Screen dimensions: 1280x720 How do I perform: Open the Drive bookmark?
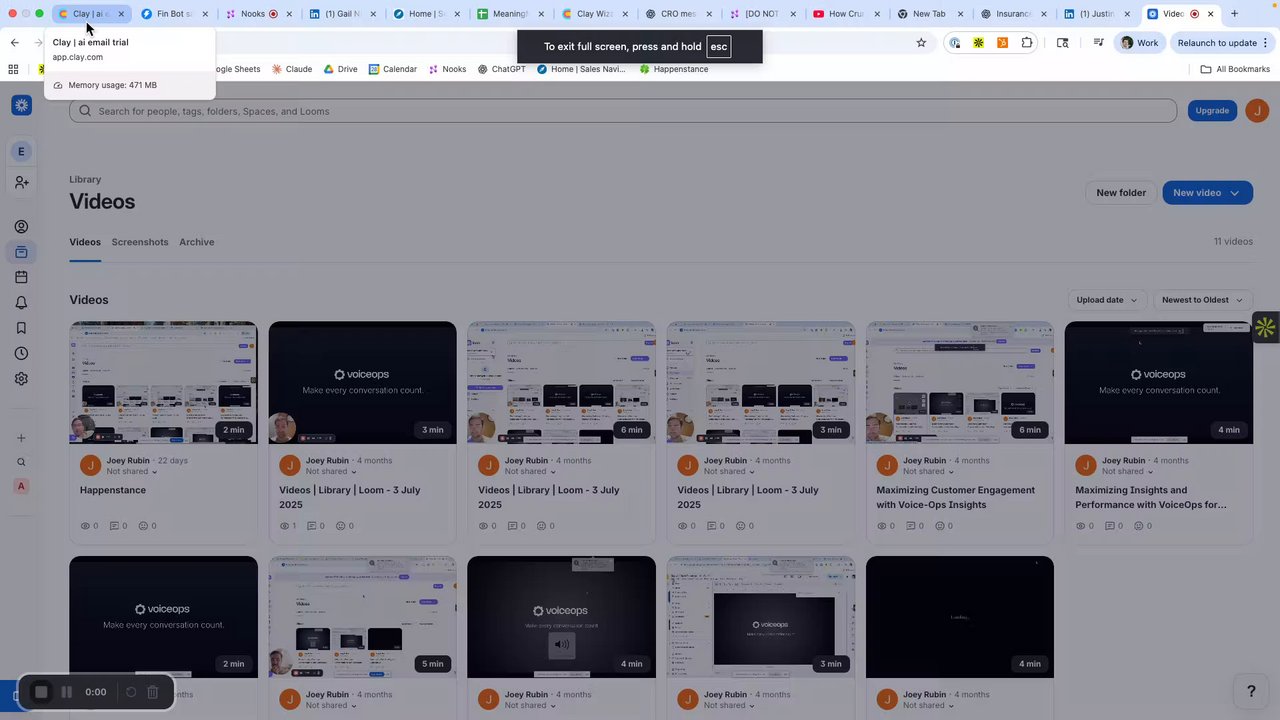click(x=340, y=69)
